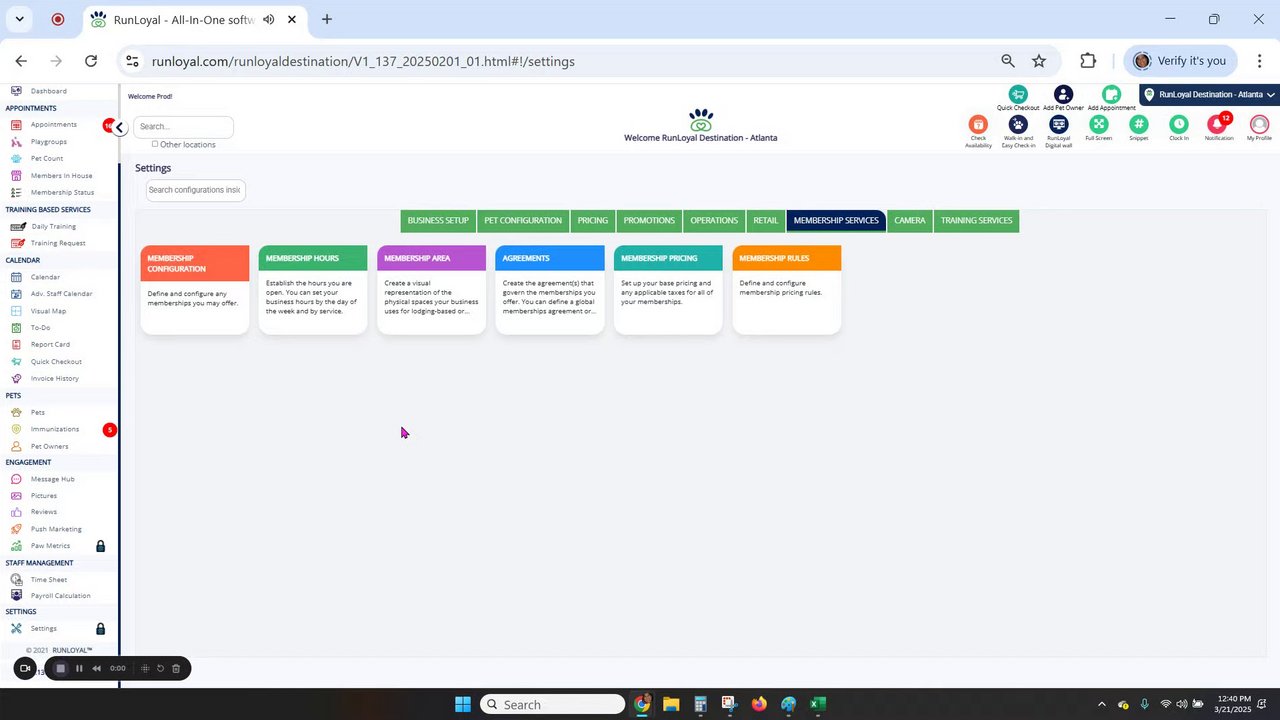This screenshot has height=720, width=1280.
Task: Bookmark this page with the star icon
Action: point(1039,61)
